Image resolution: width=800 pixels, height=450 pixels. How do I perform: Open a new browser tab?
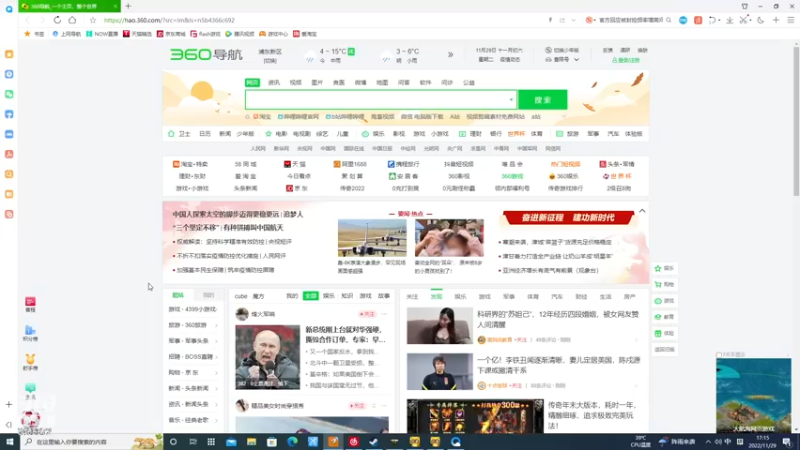tap(128, 6)
